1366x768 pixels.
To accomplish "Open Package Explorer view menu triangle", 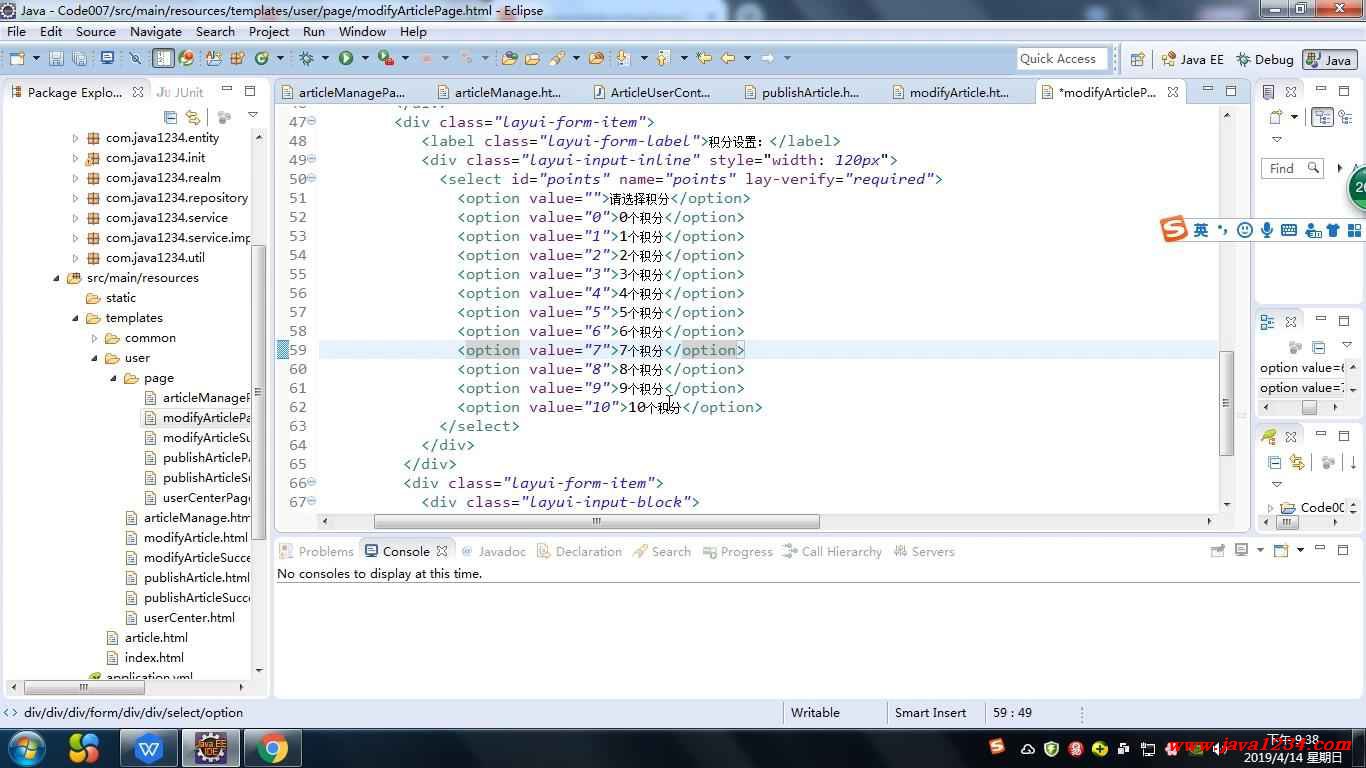I will (253, 117).
